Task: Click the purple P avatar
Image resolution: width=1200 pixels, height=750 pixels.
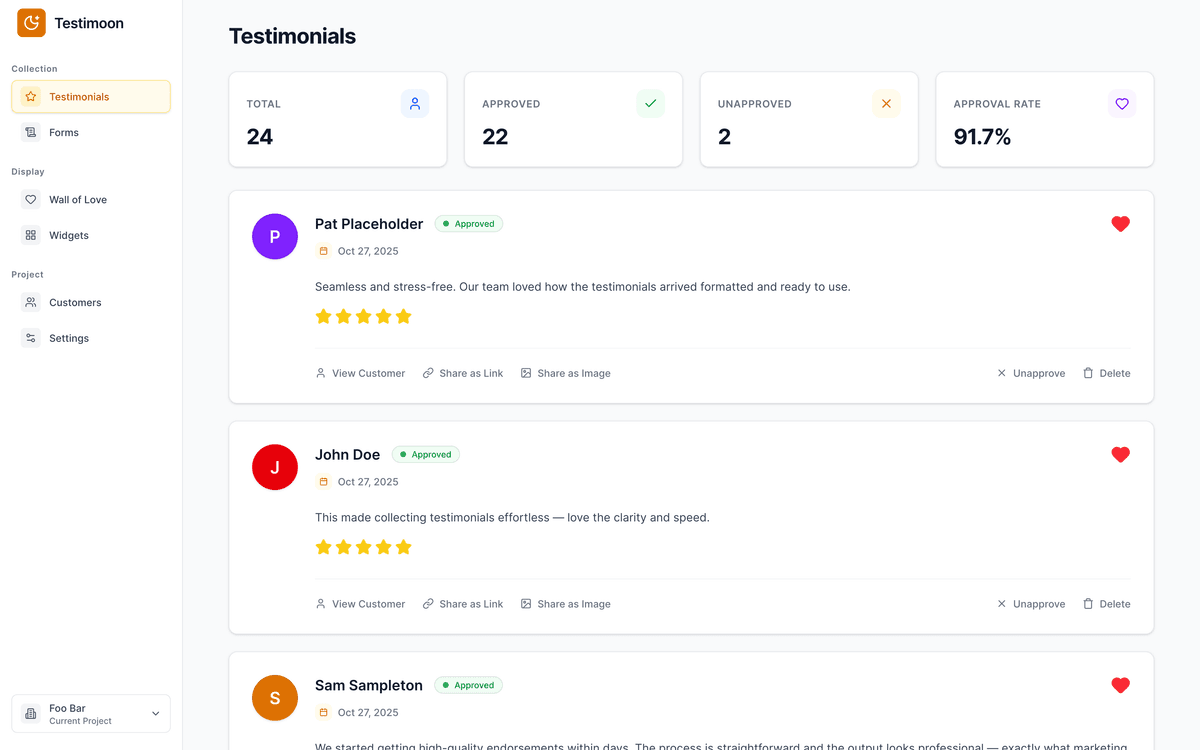Action: tap(275, 237)
